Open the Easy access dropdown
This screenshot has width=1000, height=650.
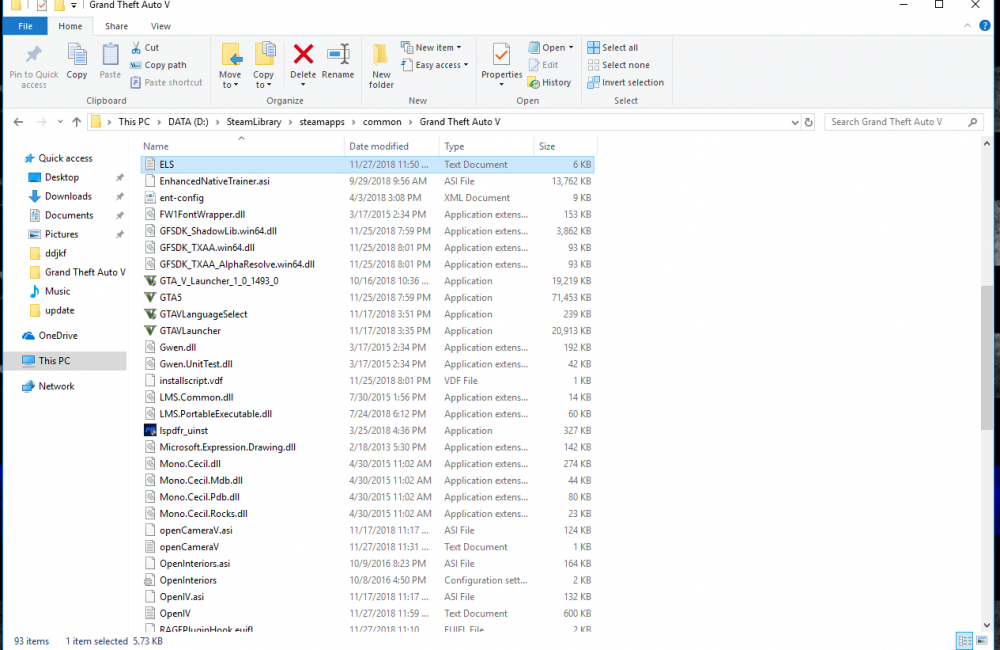pos(434,65)
